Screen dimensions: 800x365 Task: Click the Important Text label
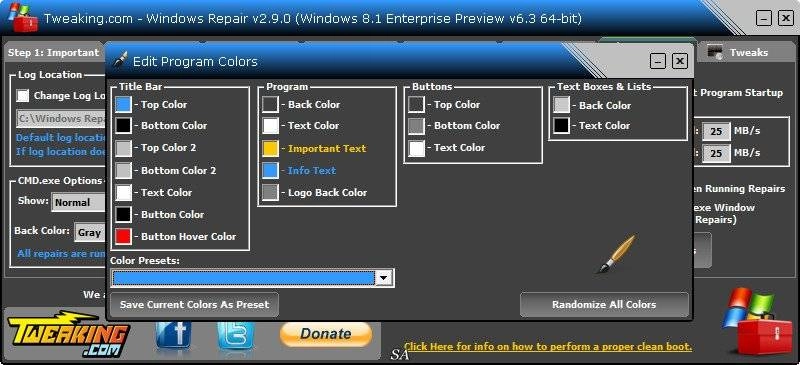tap(327, 149)
